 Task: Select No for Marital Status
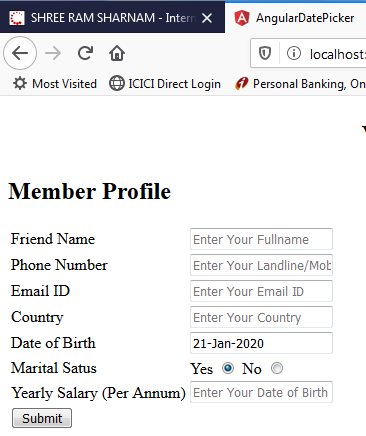tap(277, 368)
